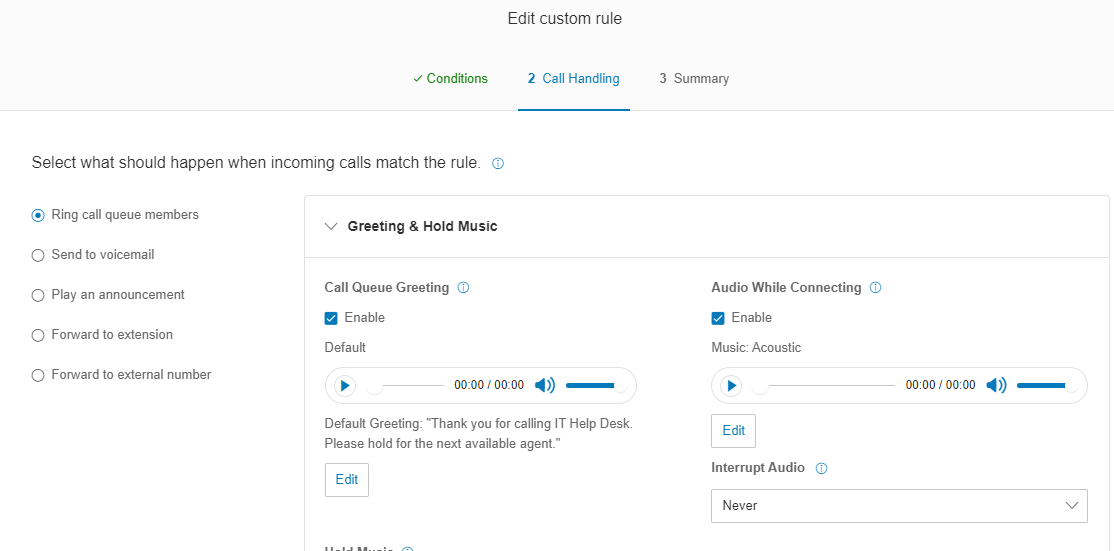Jump to the Summary step
1114x551 pixels.
(x=693, y=79)
